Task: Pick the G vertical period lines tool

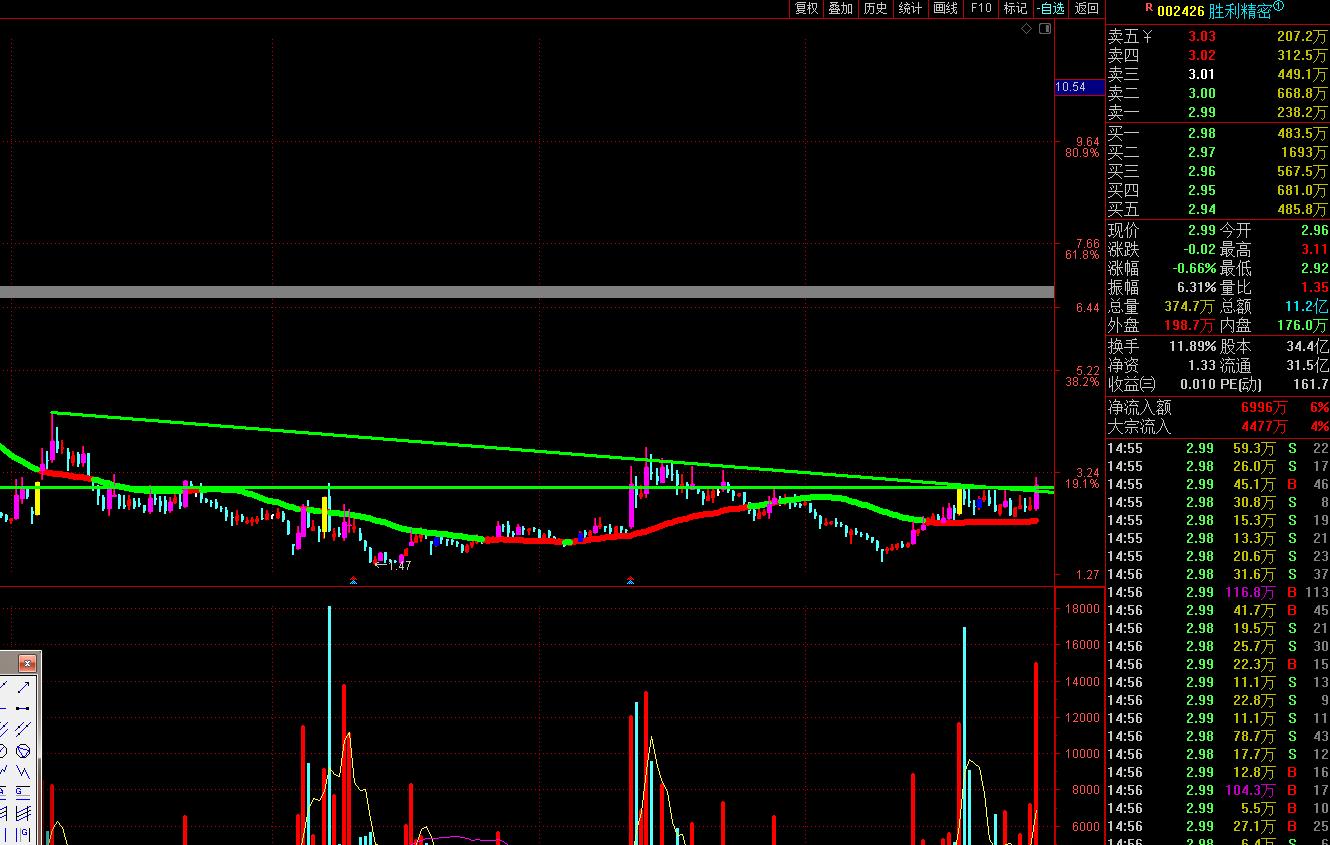Action: point(22,834)
